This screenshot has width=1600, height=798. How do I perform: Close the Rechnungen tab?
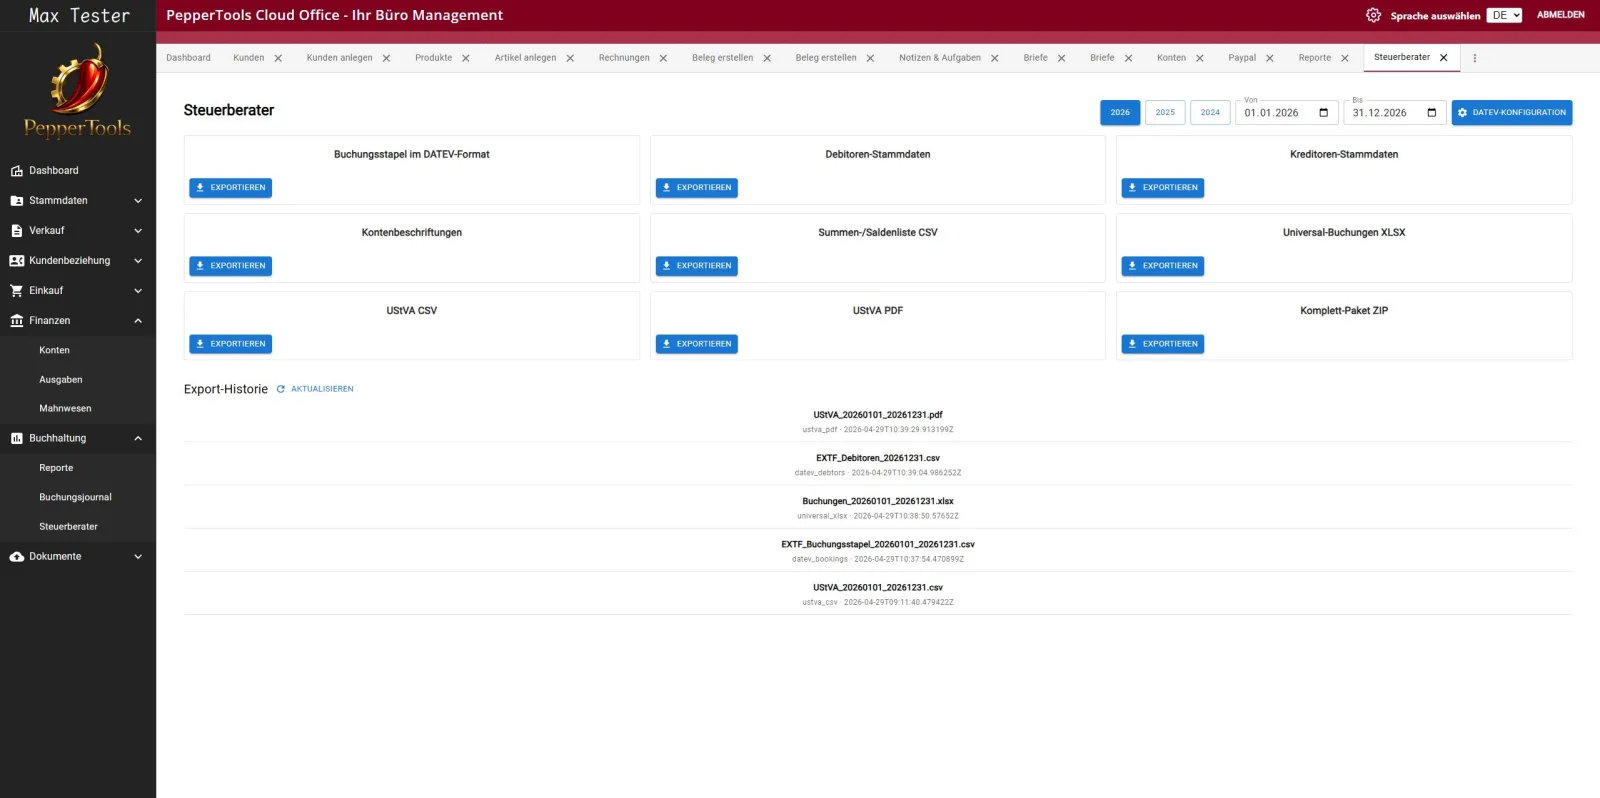[x=663, y=58]
